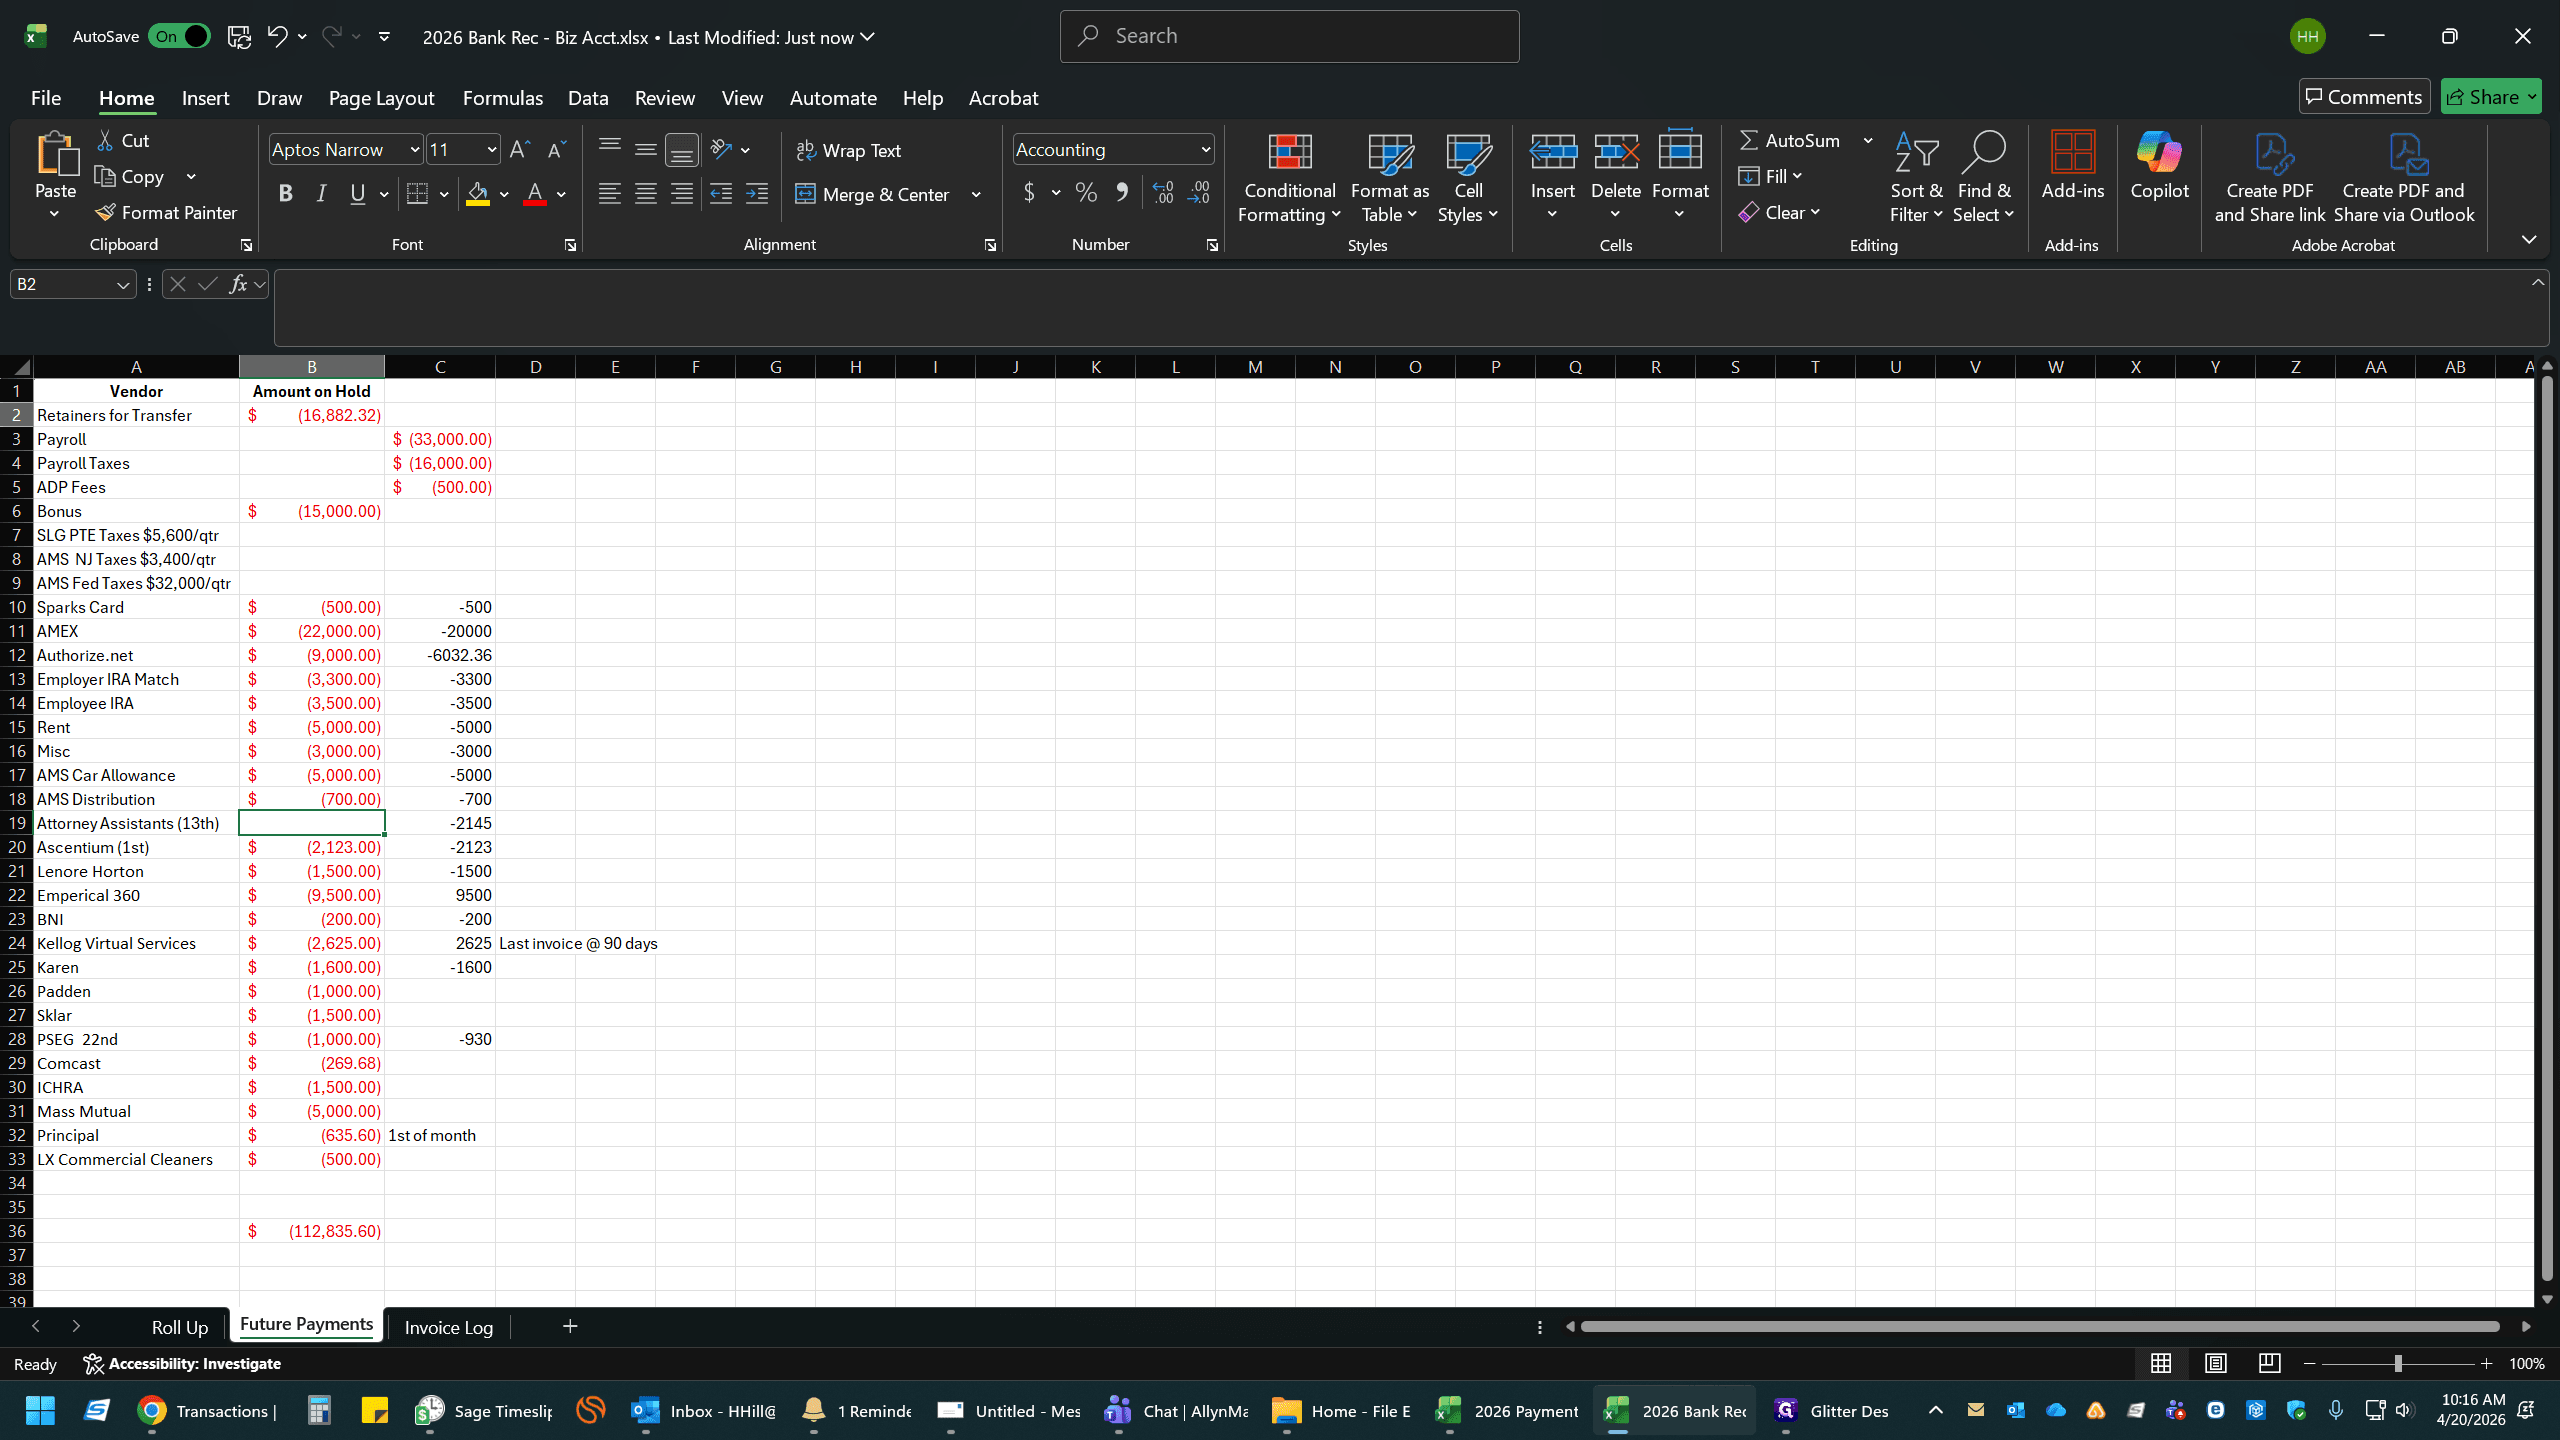This screenshot has width=2560, height=1440.
Task: Open the font name dropdown
Action: pos(415,150)
